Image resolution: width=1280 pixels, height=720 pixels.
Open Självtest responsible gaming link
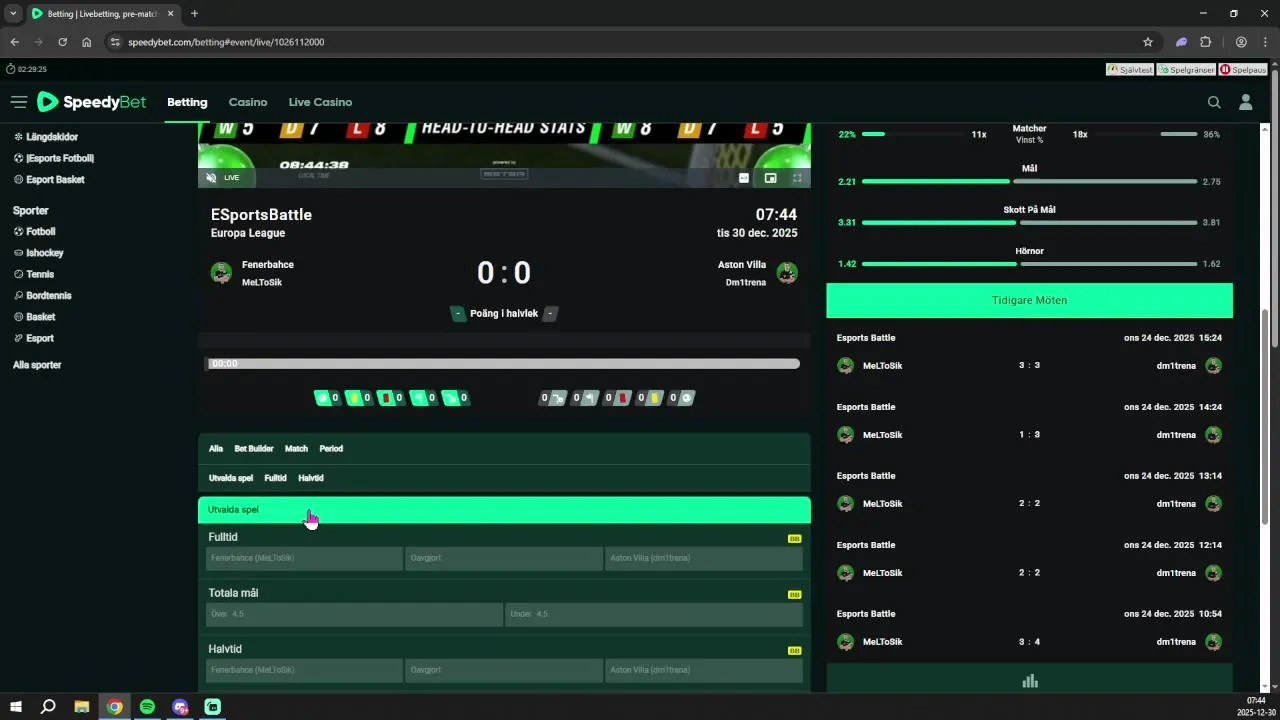pyautogui.click(x=1130, y=70)
